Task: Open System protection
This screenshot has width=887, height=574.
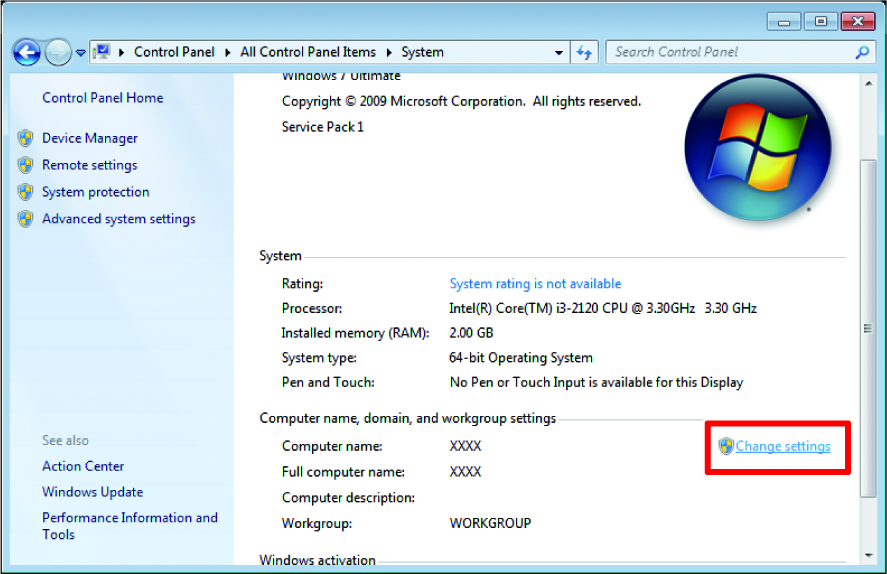Action: pos(96,192)
